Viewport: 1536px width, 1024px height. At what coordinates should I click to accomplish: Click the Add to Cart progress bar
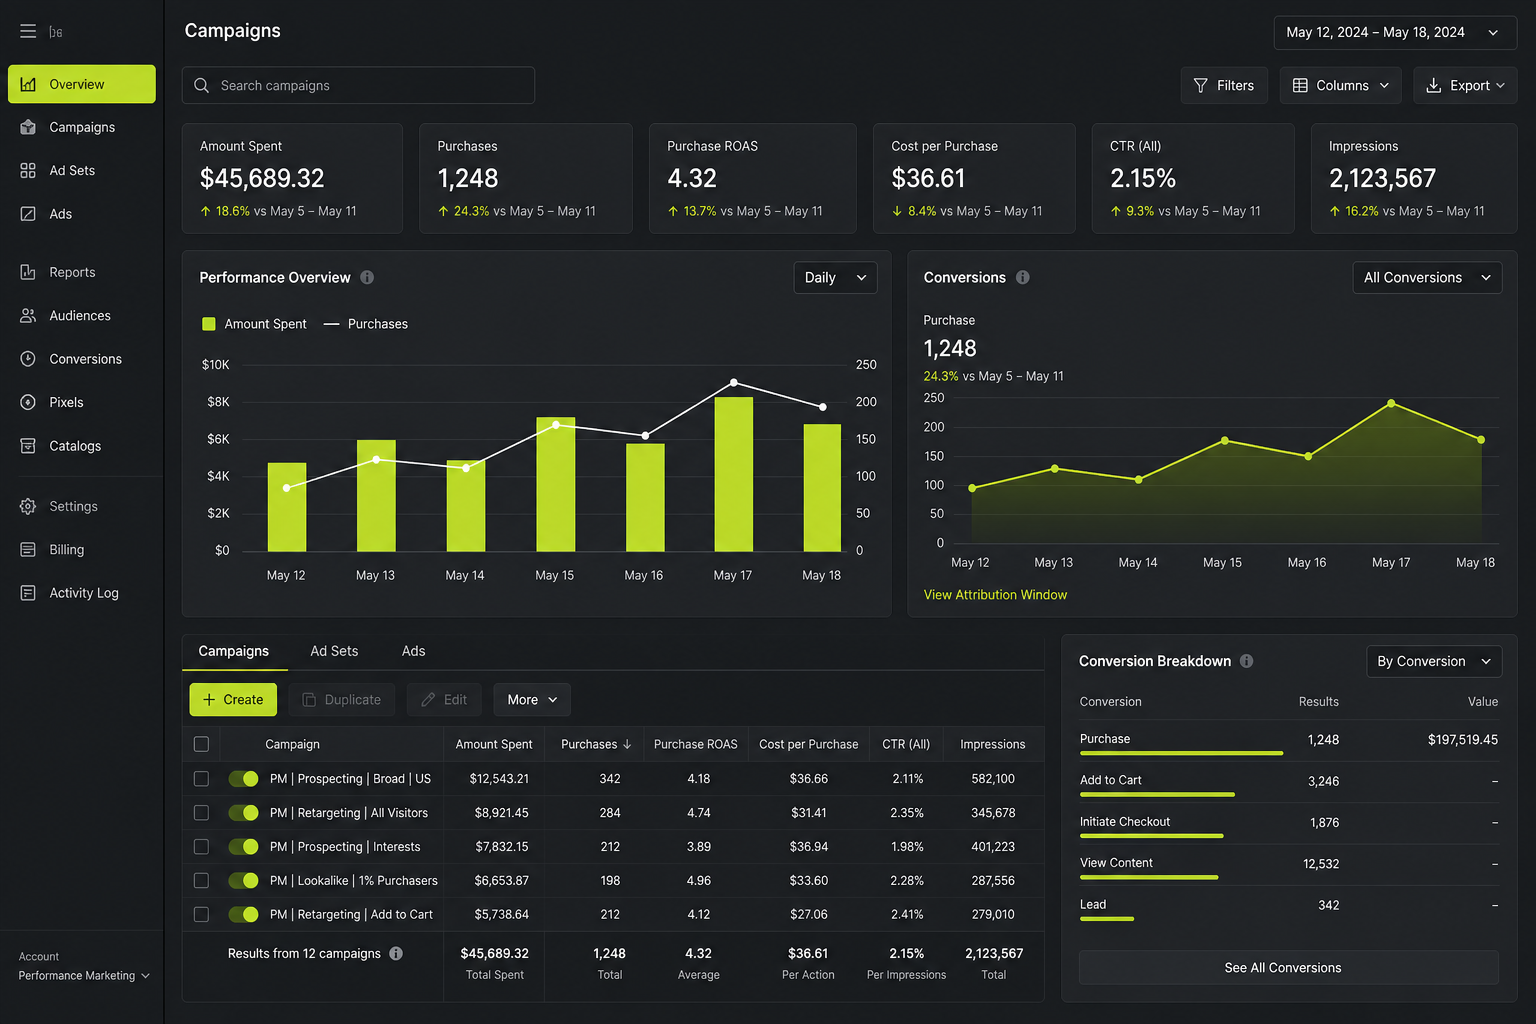pyautogui.click(x=1157, y=795)
